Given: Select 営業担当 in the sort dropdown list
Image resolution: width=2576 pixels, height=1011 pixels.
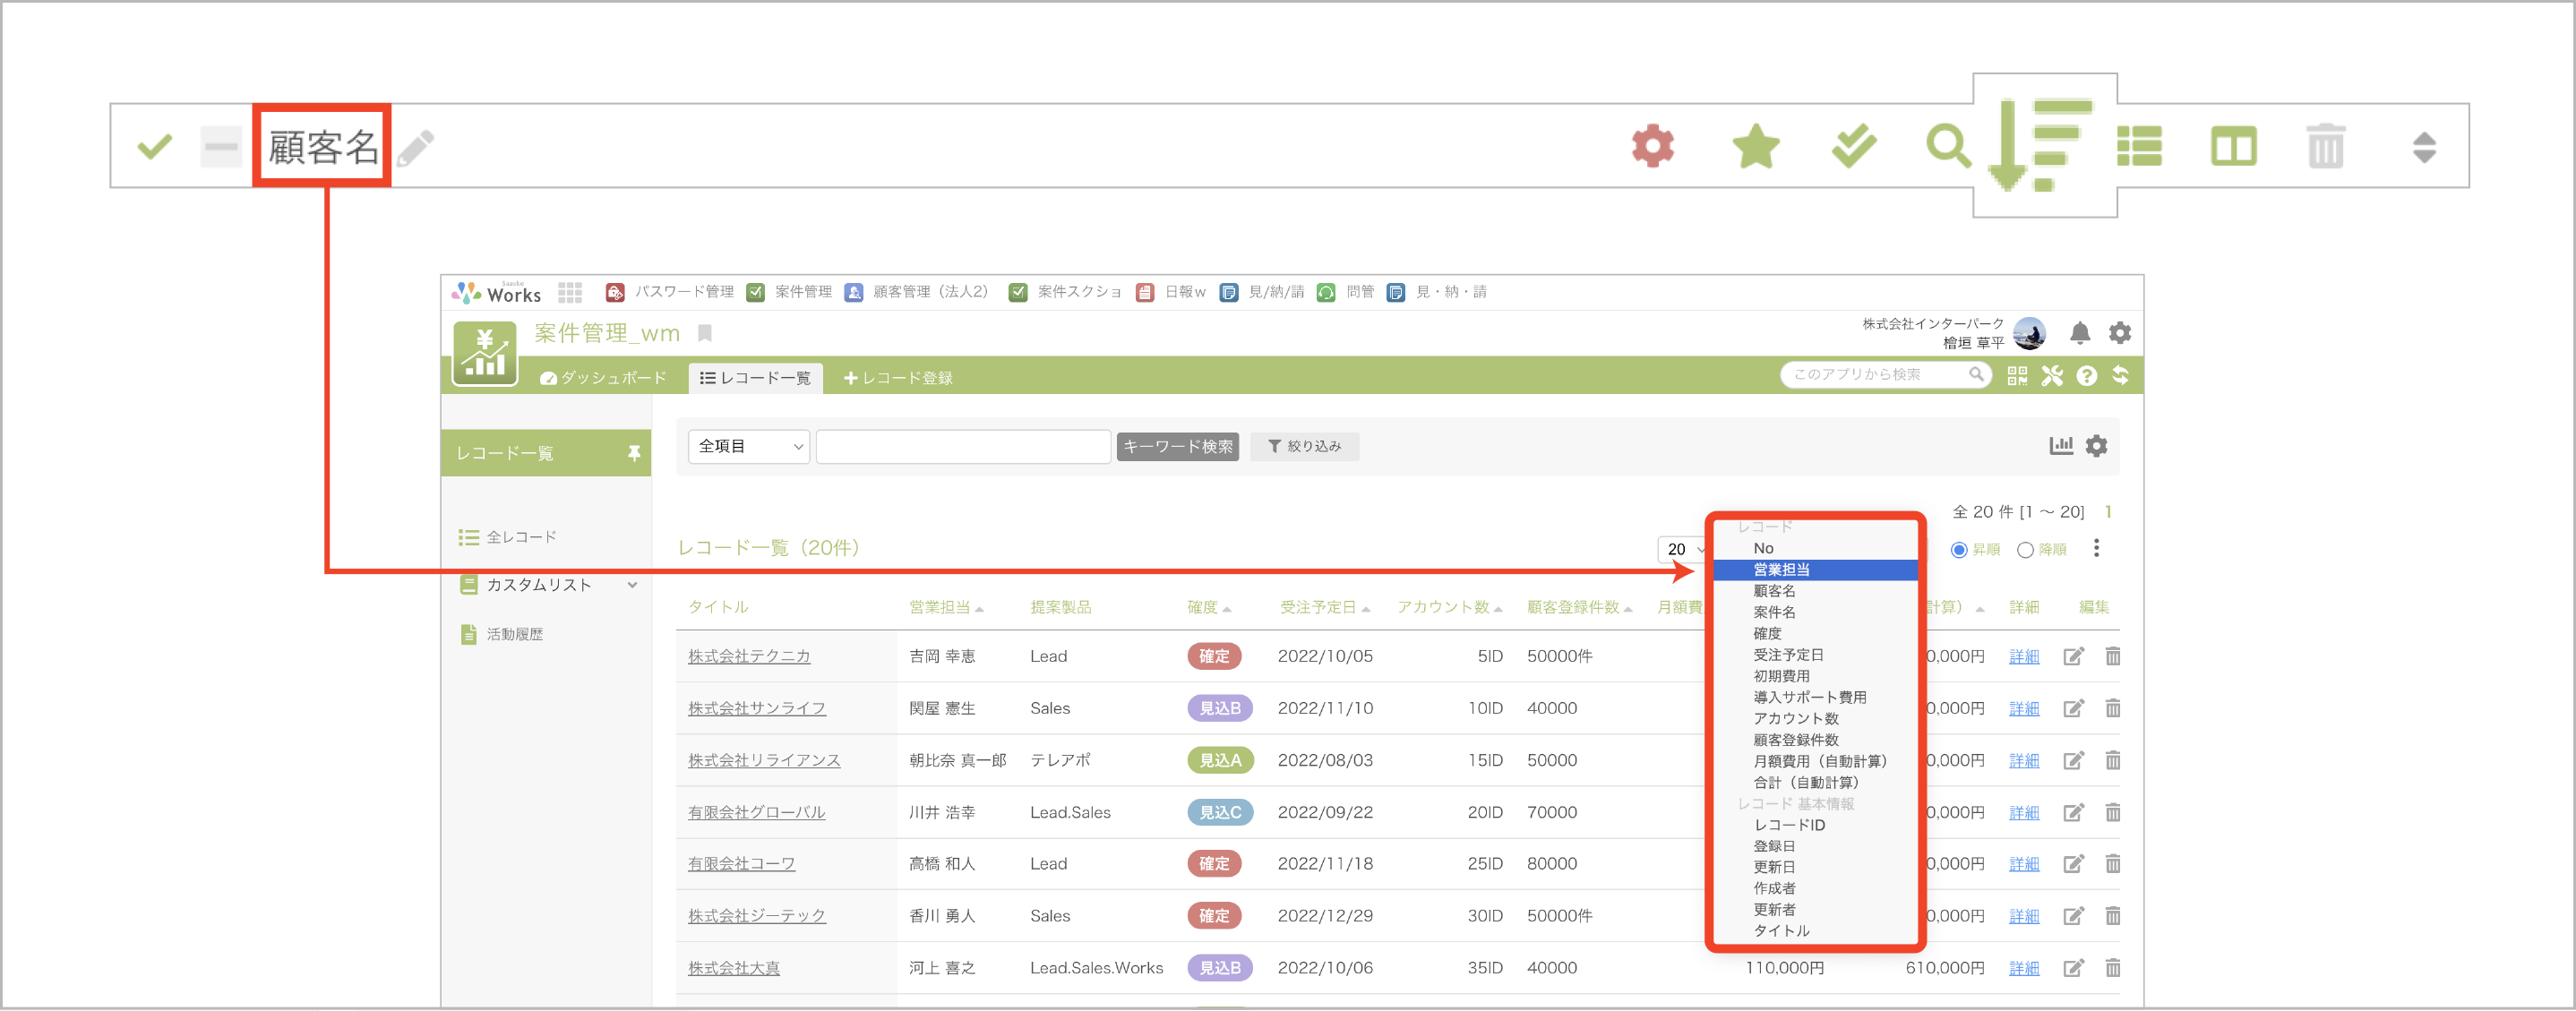Looking at the screenshot, I should tap(1815, 569).
